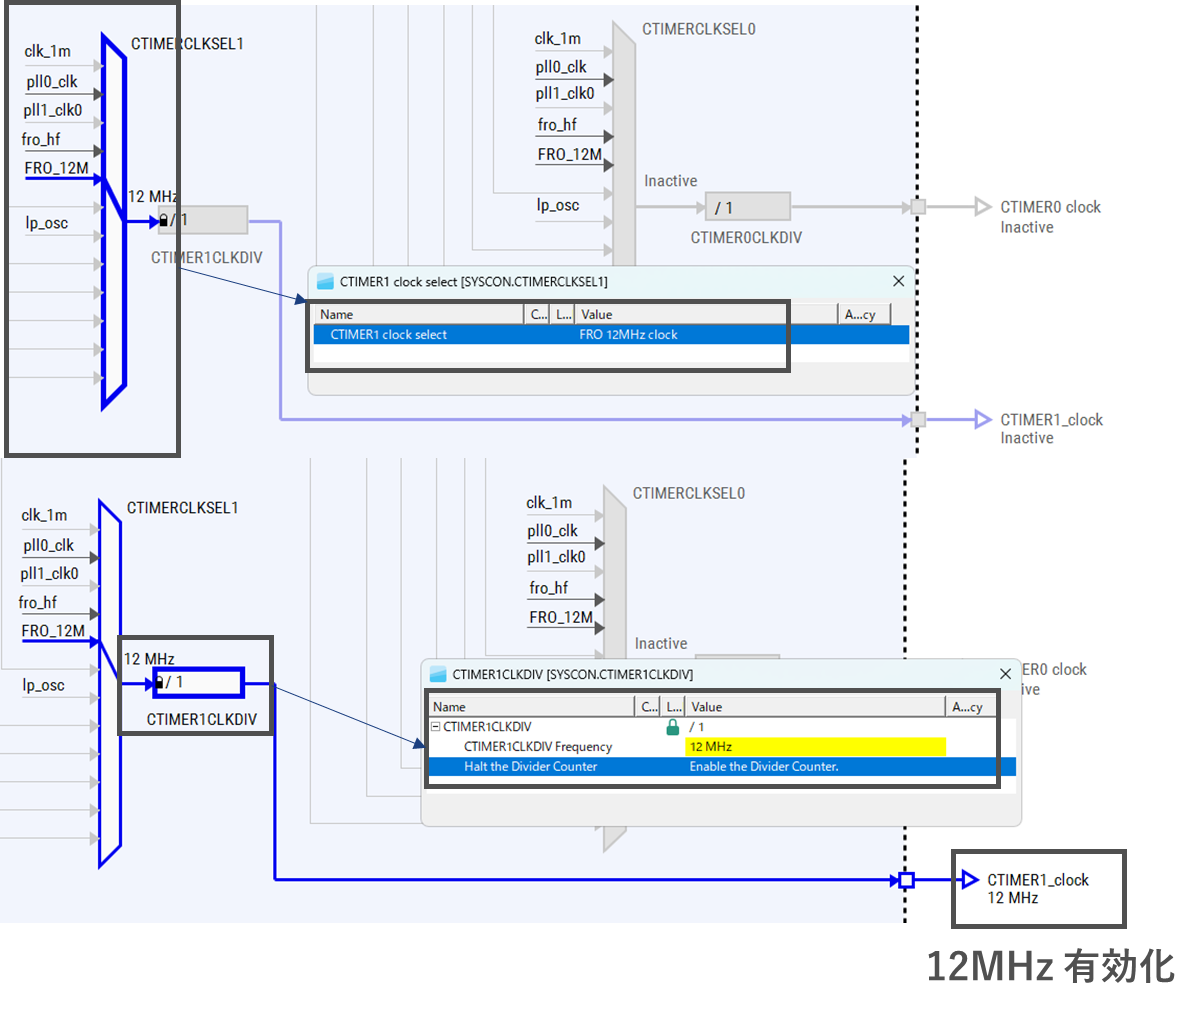1200x1013 pixels.
Task: Click the CTIMER0CLKDIV divider block
Action: [x=748, y=206]
